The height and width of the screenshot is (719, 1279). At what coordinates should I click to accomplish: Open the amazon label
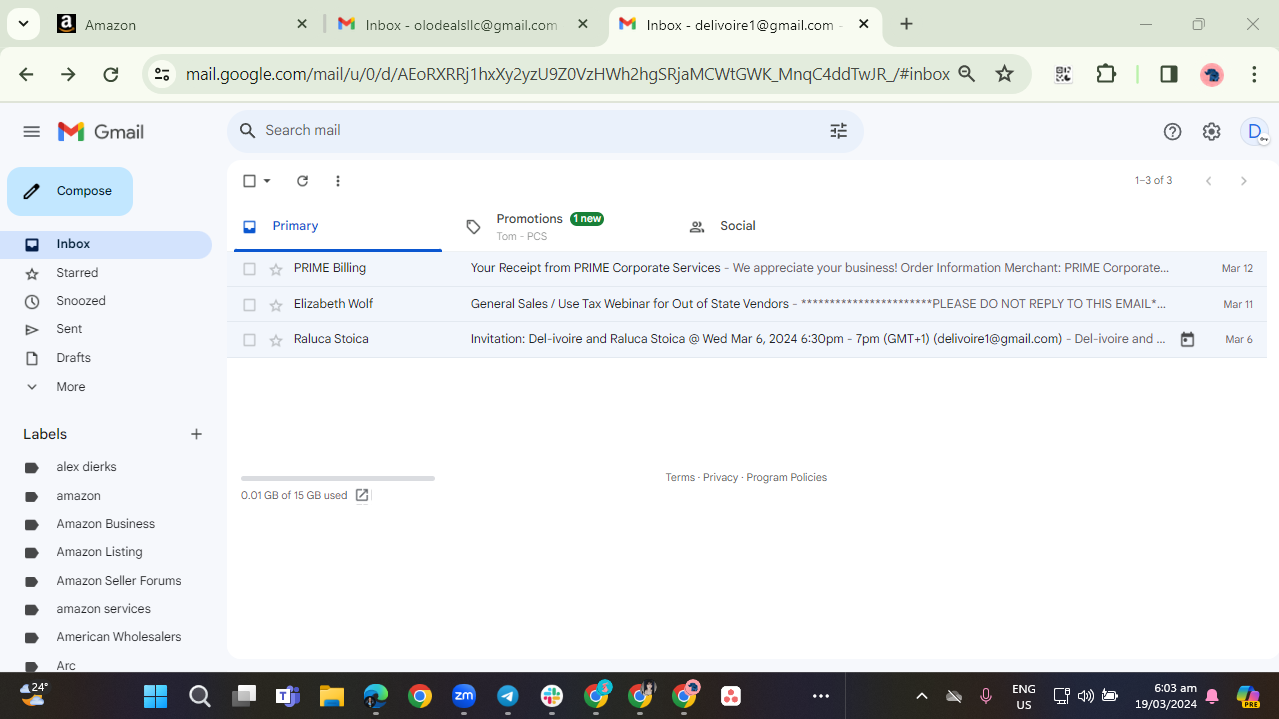click(78, 496)
